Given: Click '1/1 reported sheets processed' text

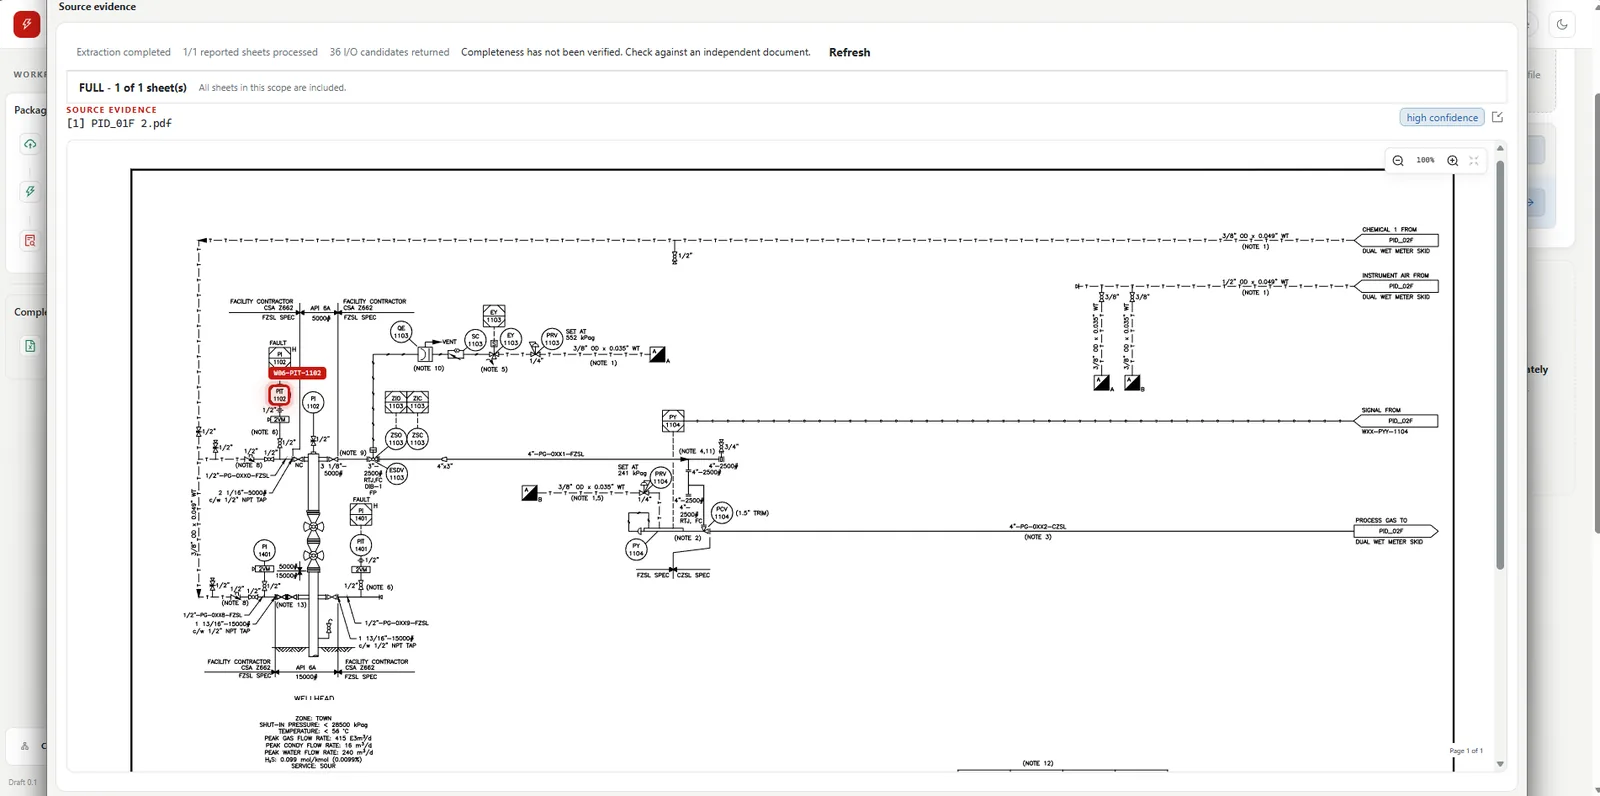Looking at the screenshot, I should 250,52.
